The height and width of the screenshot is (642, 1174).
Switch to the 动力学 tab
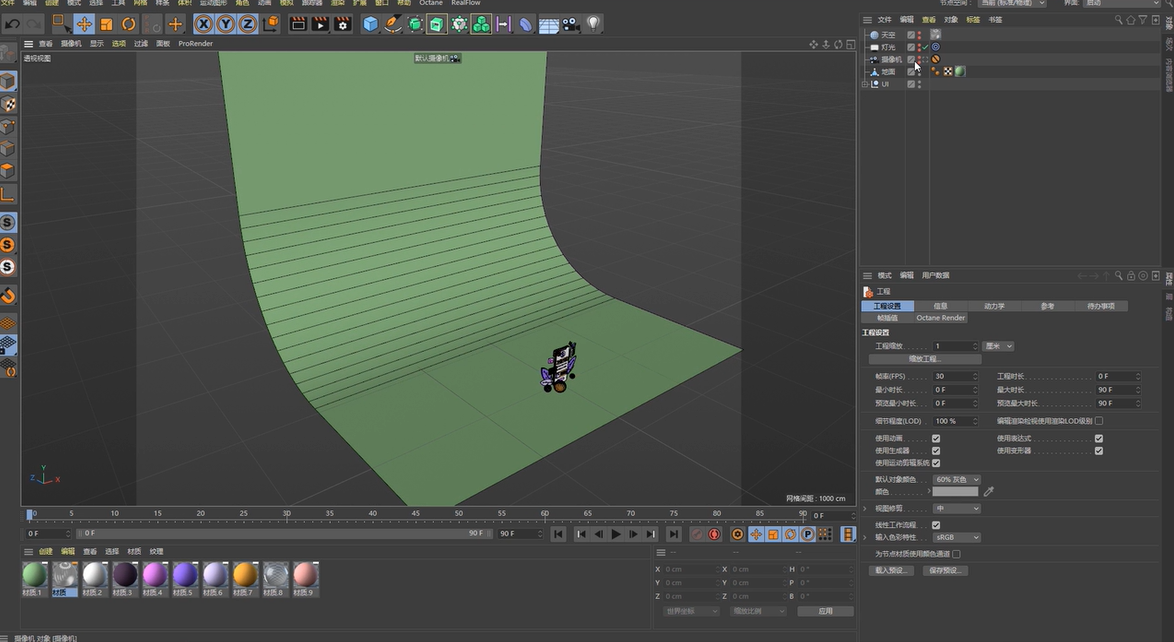coord(994,306)
